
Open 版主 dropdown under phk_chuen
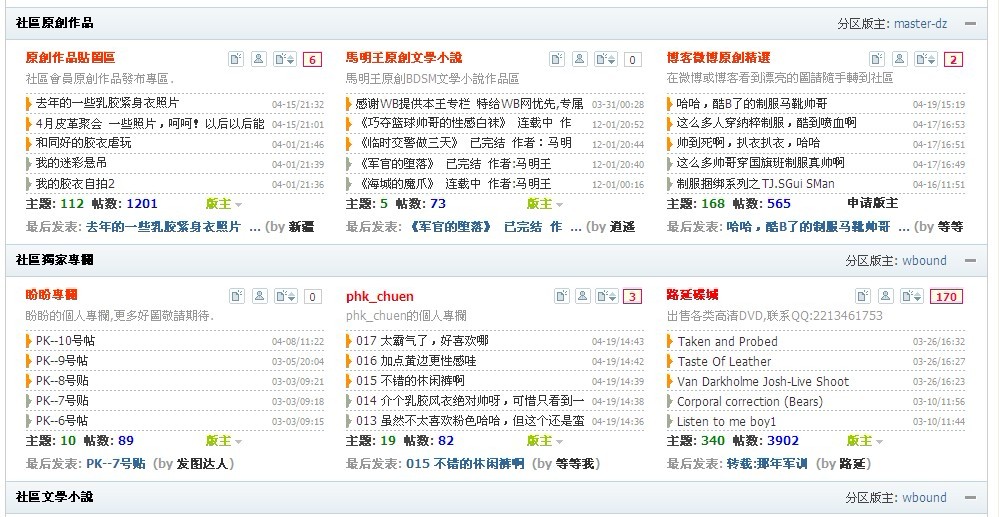point(545,441)
